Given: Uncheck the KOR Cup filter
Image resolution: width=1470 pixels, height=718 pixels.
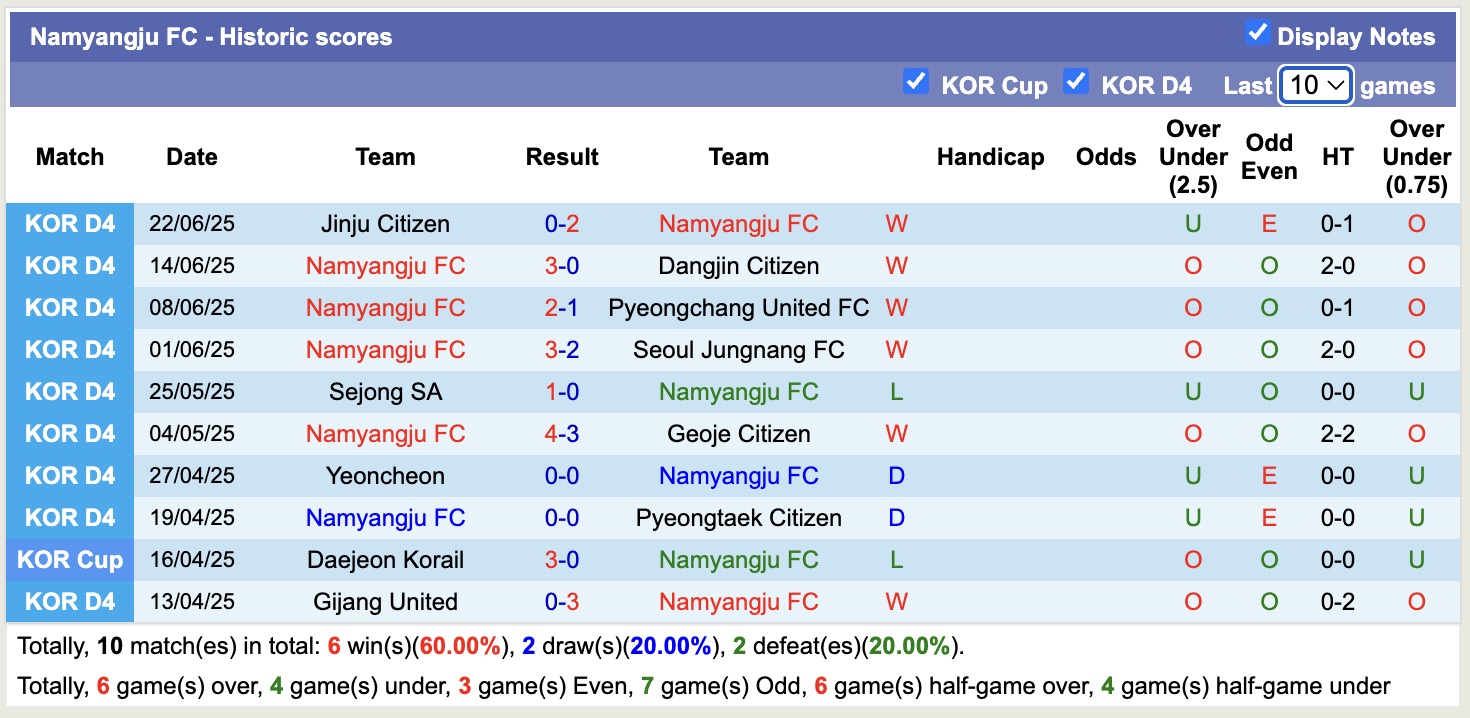Looking at the screenshot, I should (916, 82).
